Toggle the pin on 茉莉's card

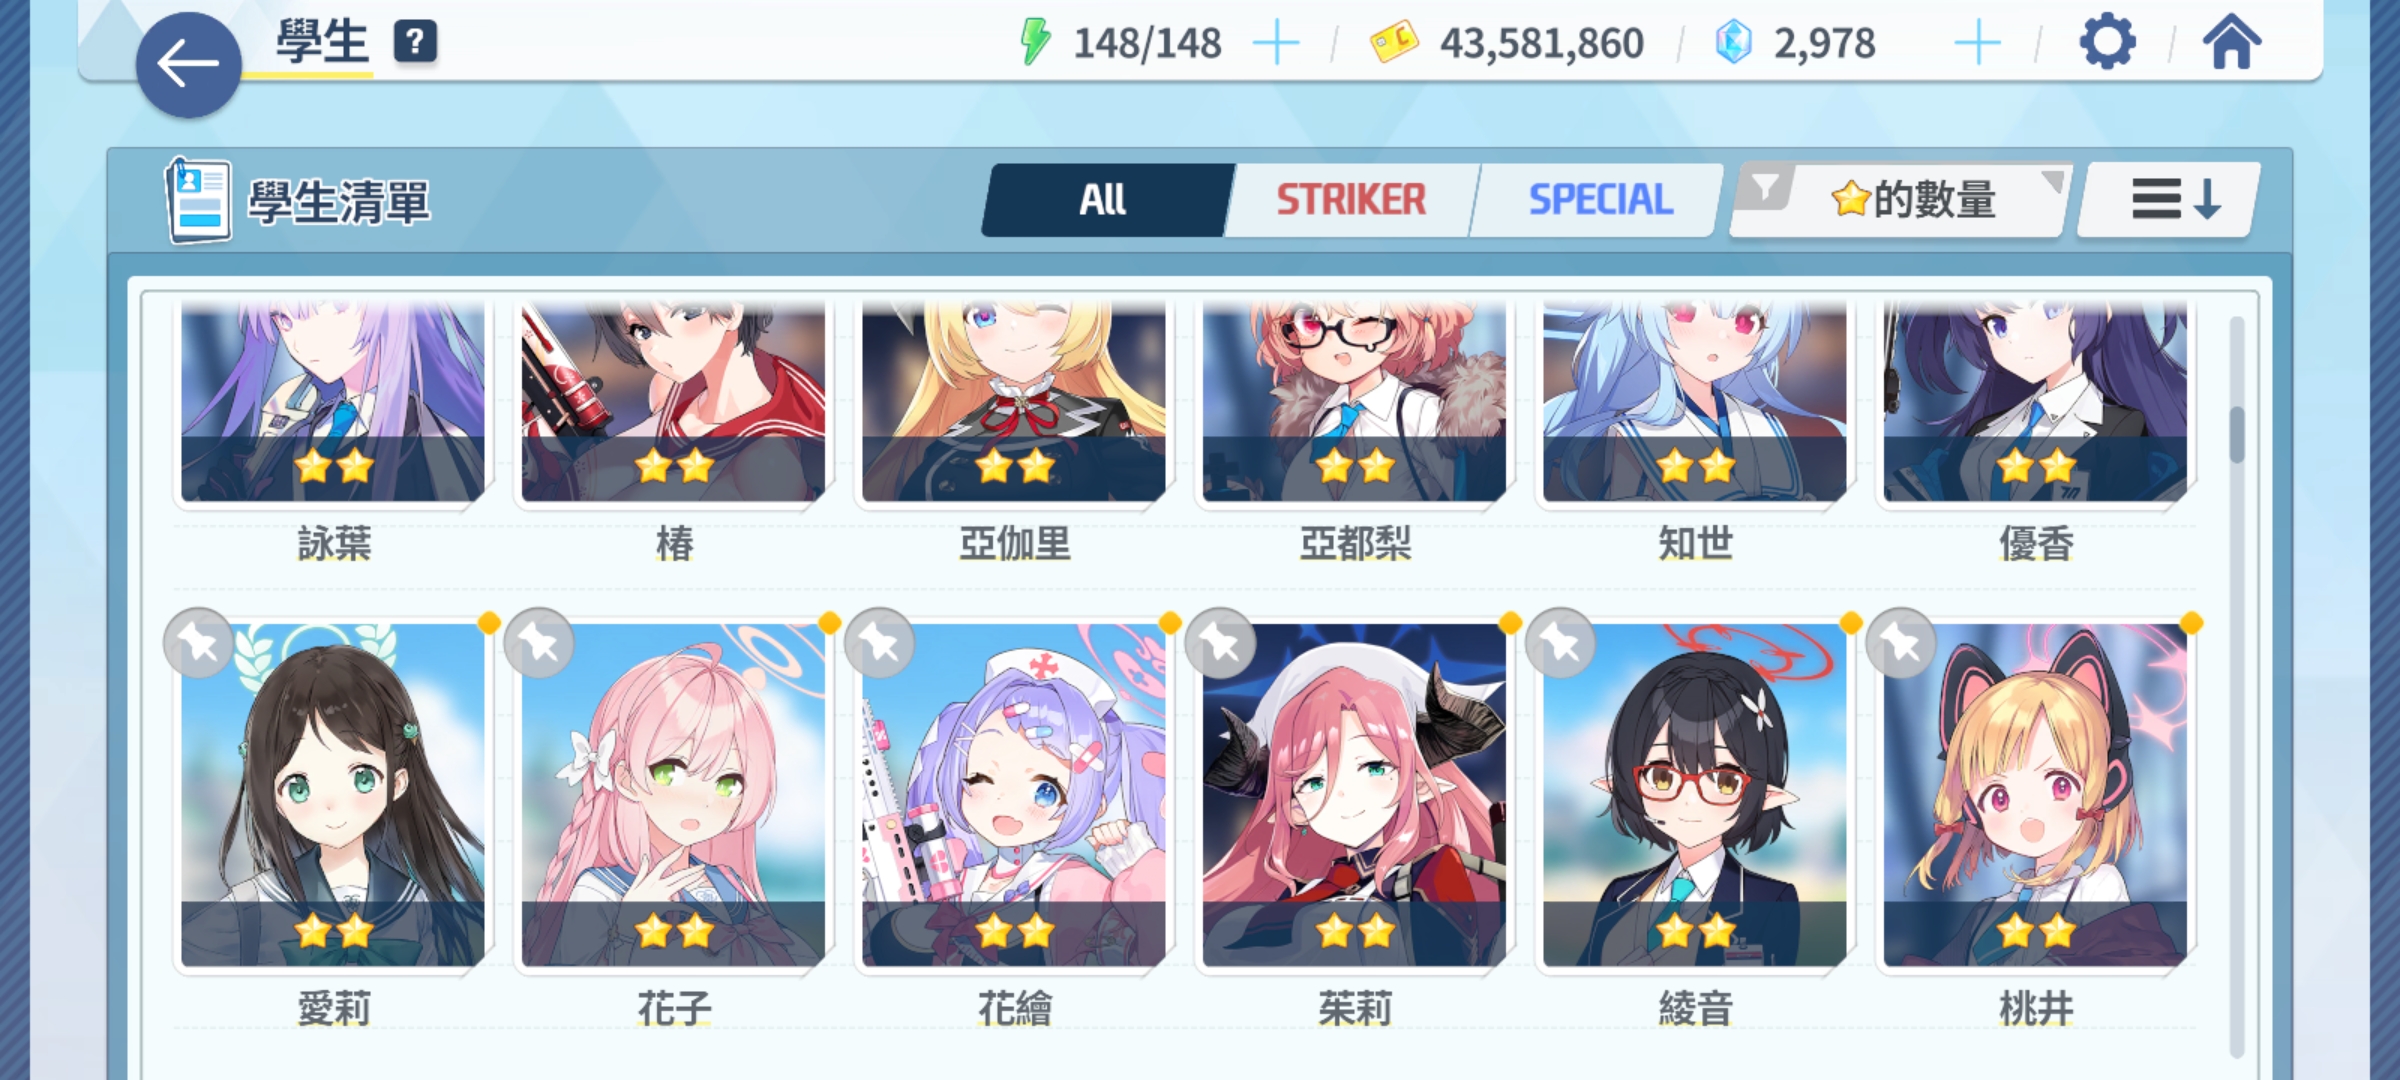tap(1220, 643)
